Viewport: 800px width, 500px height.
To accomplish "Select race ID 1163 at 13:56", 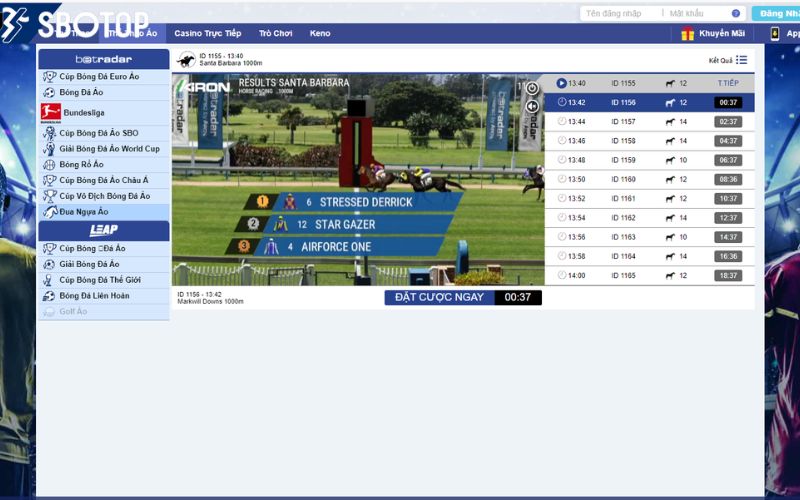I will 649,237.
